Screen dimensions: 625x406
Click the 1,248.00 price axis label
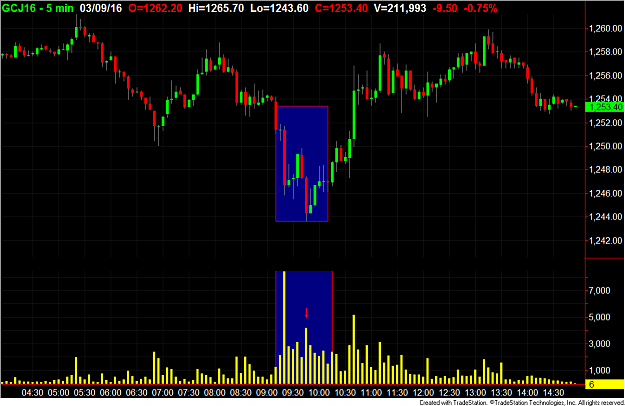[x=605, y=170]
